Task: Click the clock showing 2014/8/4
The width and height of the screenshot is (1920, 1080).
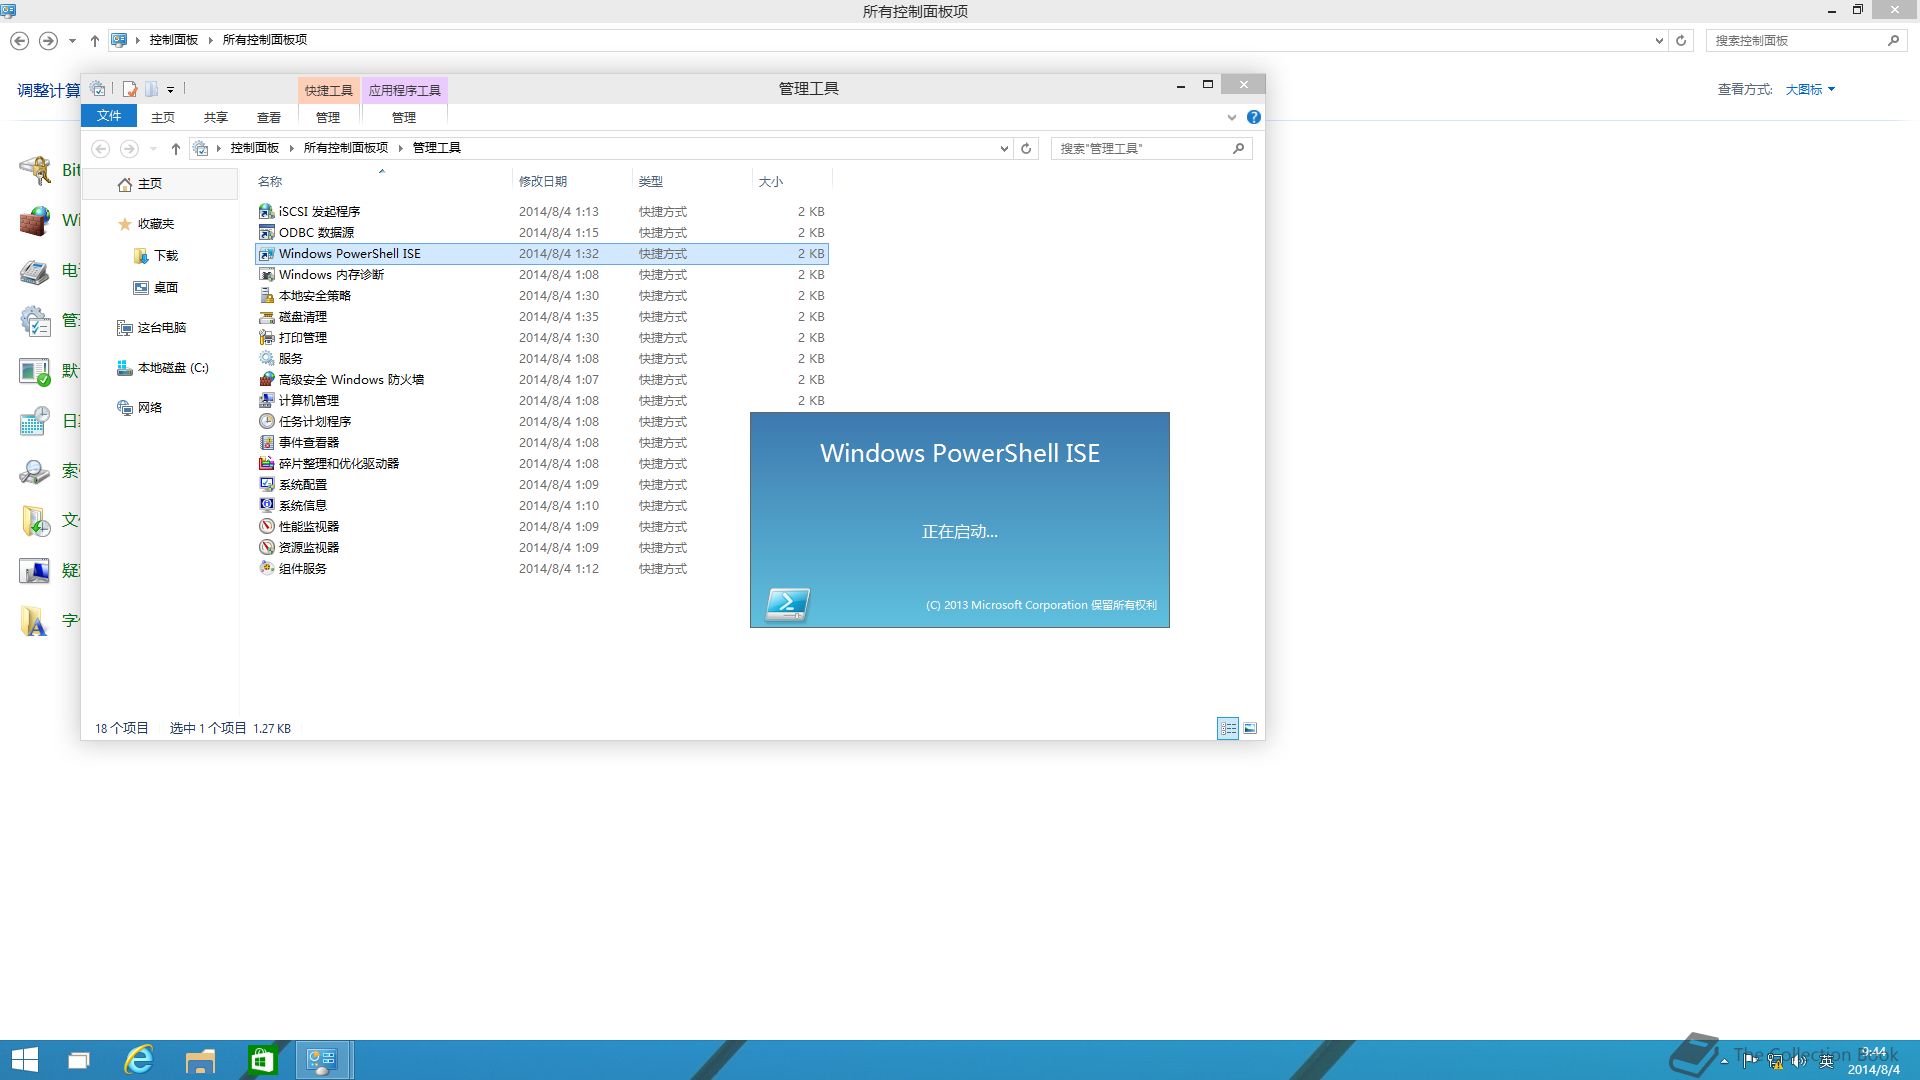Action: pyautogui.click(x=1873, y=1061)
